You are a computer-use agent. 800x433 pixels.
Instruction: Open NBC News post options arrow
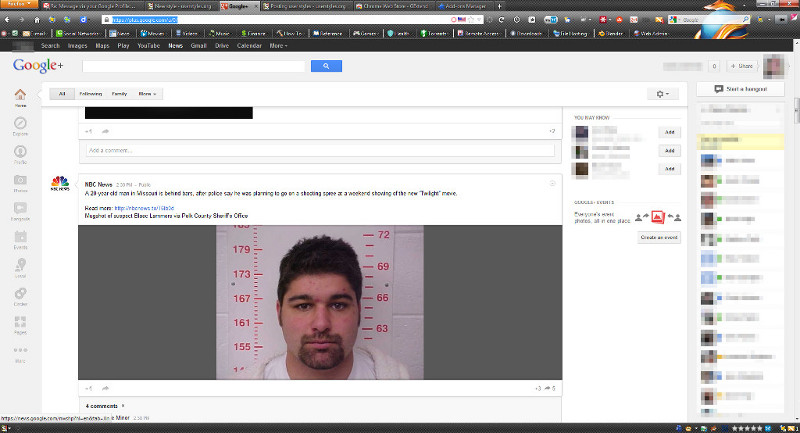click(x=552, y=183)
